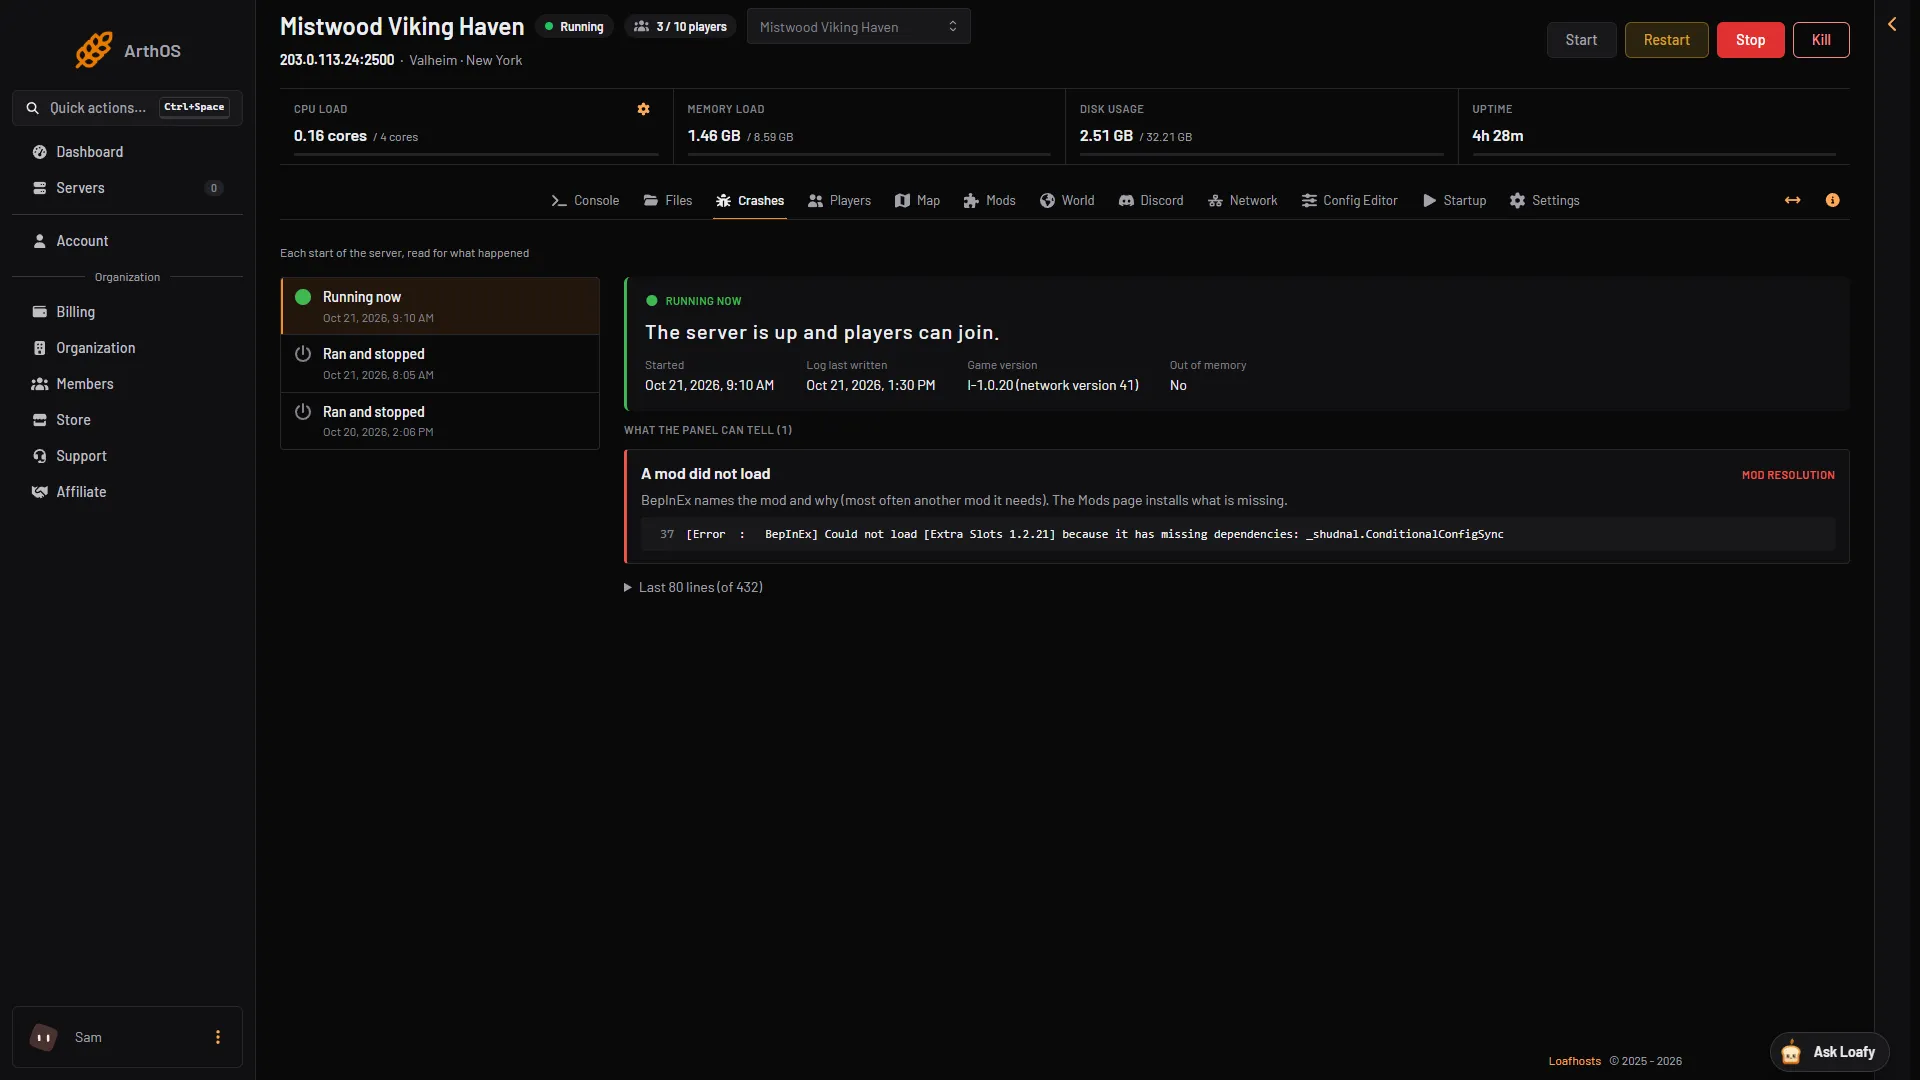Open the Account page
Image resolution: width=1920 pixels, height=1080 pixels.
coord(127,241)
